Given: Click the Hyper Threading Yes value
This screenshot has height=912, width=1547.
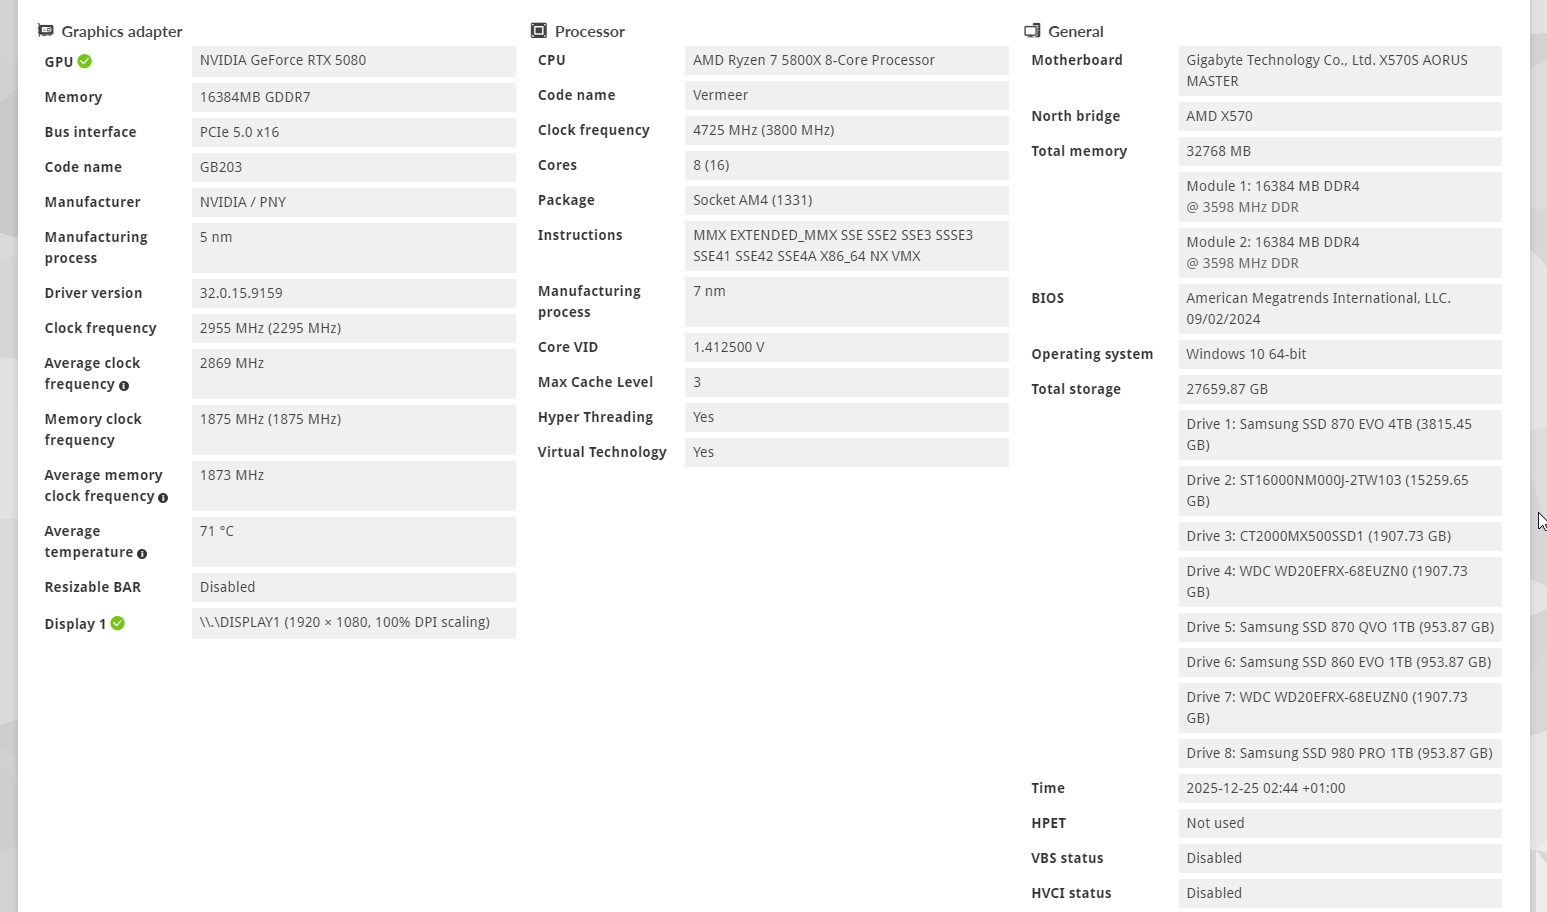Looking at the screenshot, I should point(847,417).
